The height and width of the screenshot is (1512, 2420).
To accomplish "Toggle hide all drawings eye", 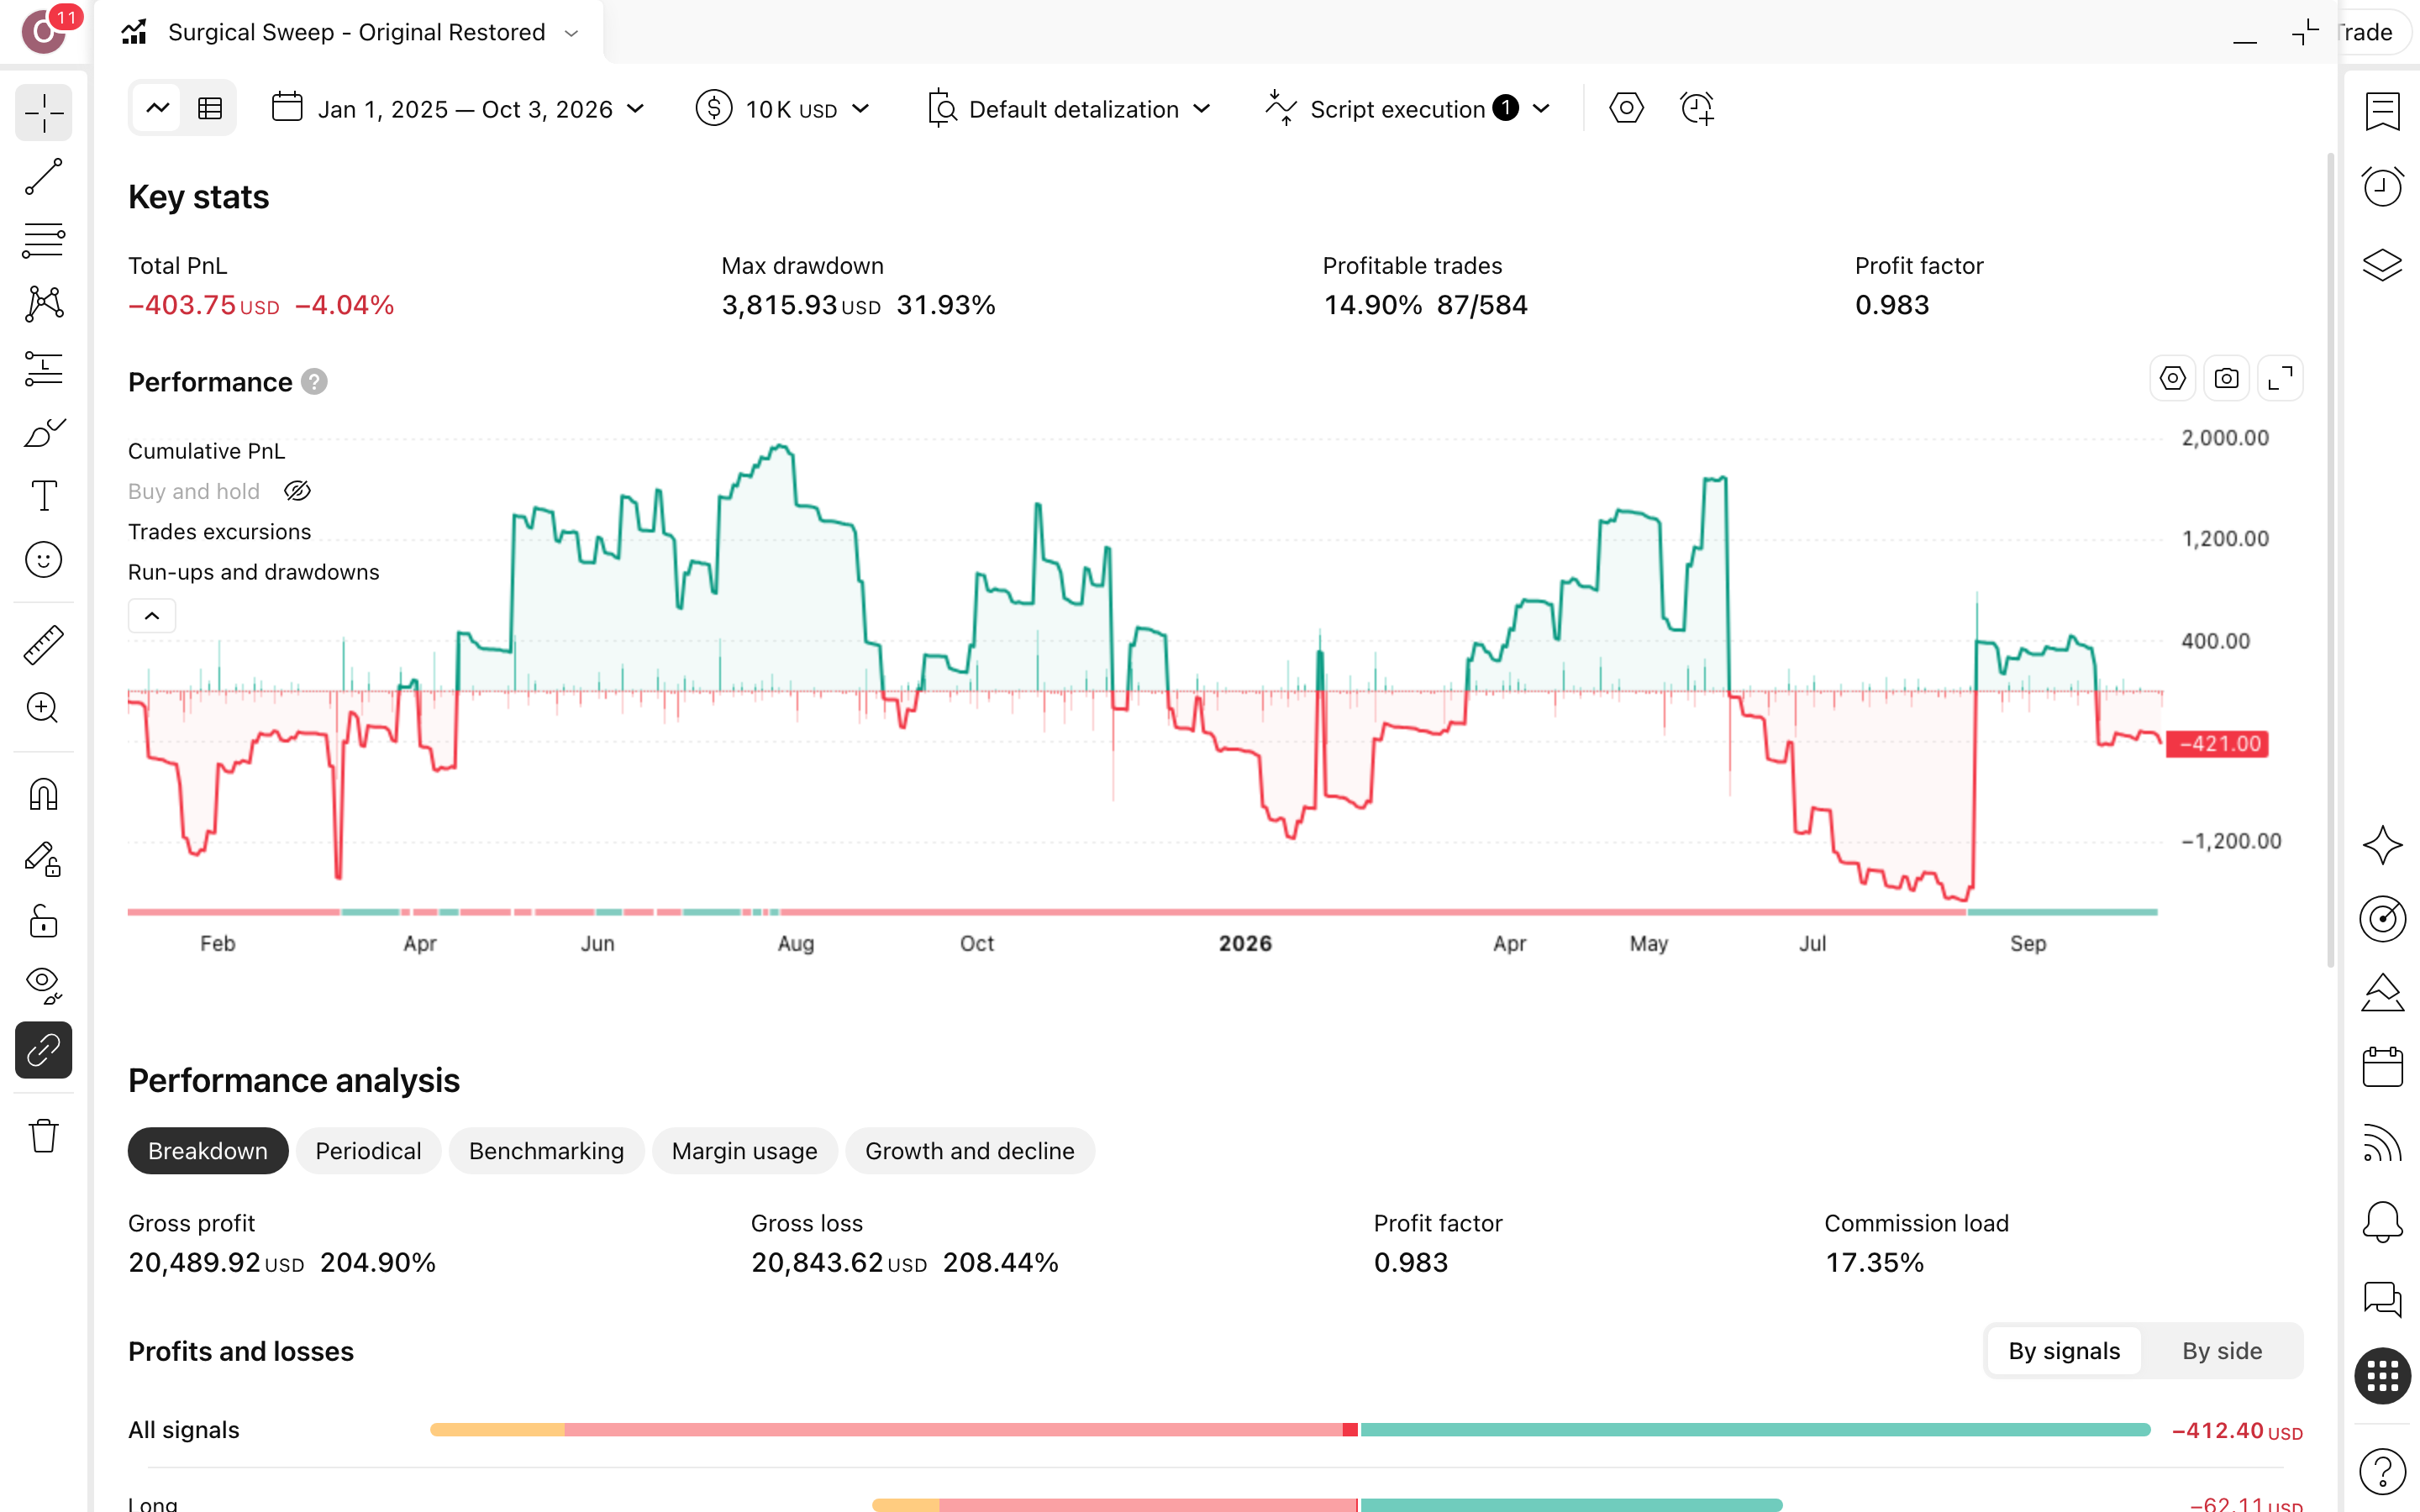I will point(44,986).
